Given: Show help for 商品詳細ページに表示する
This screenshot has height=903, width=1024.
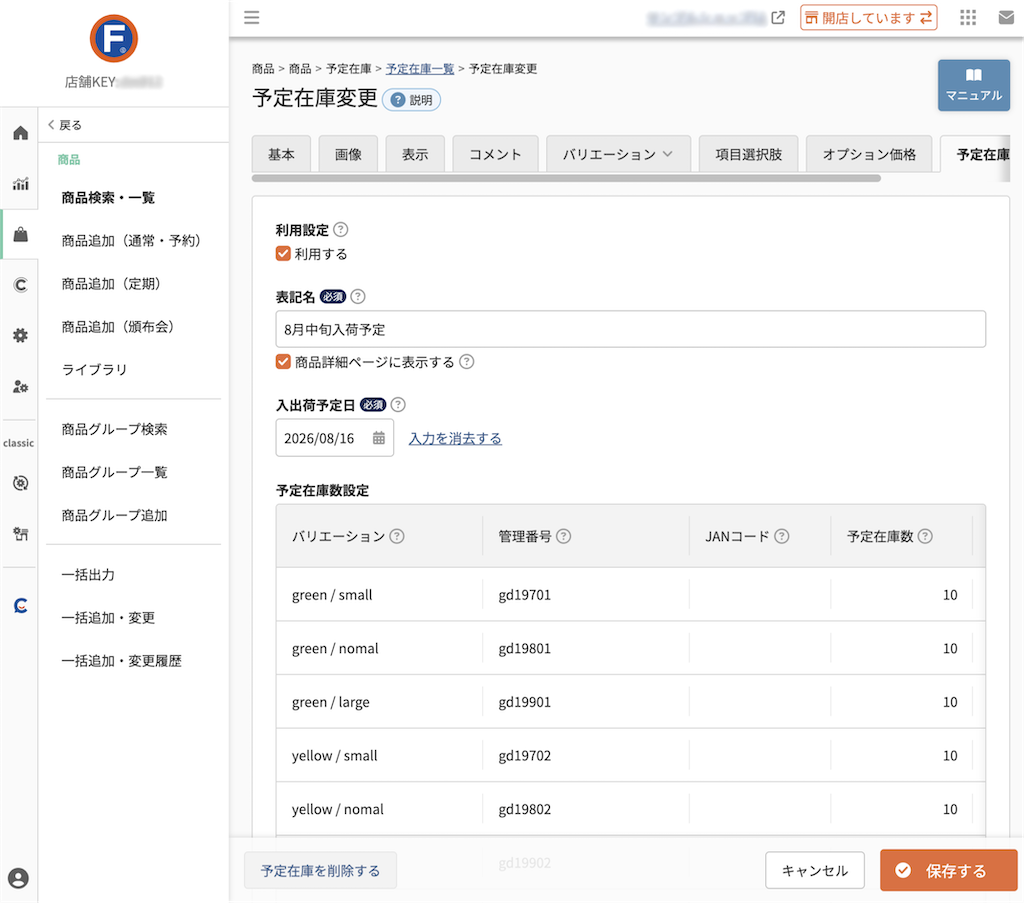Looking at the screenshot, I should click(466, 362).
